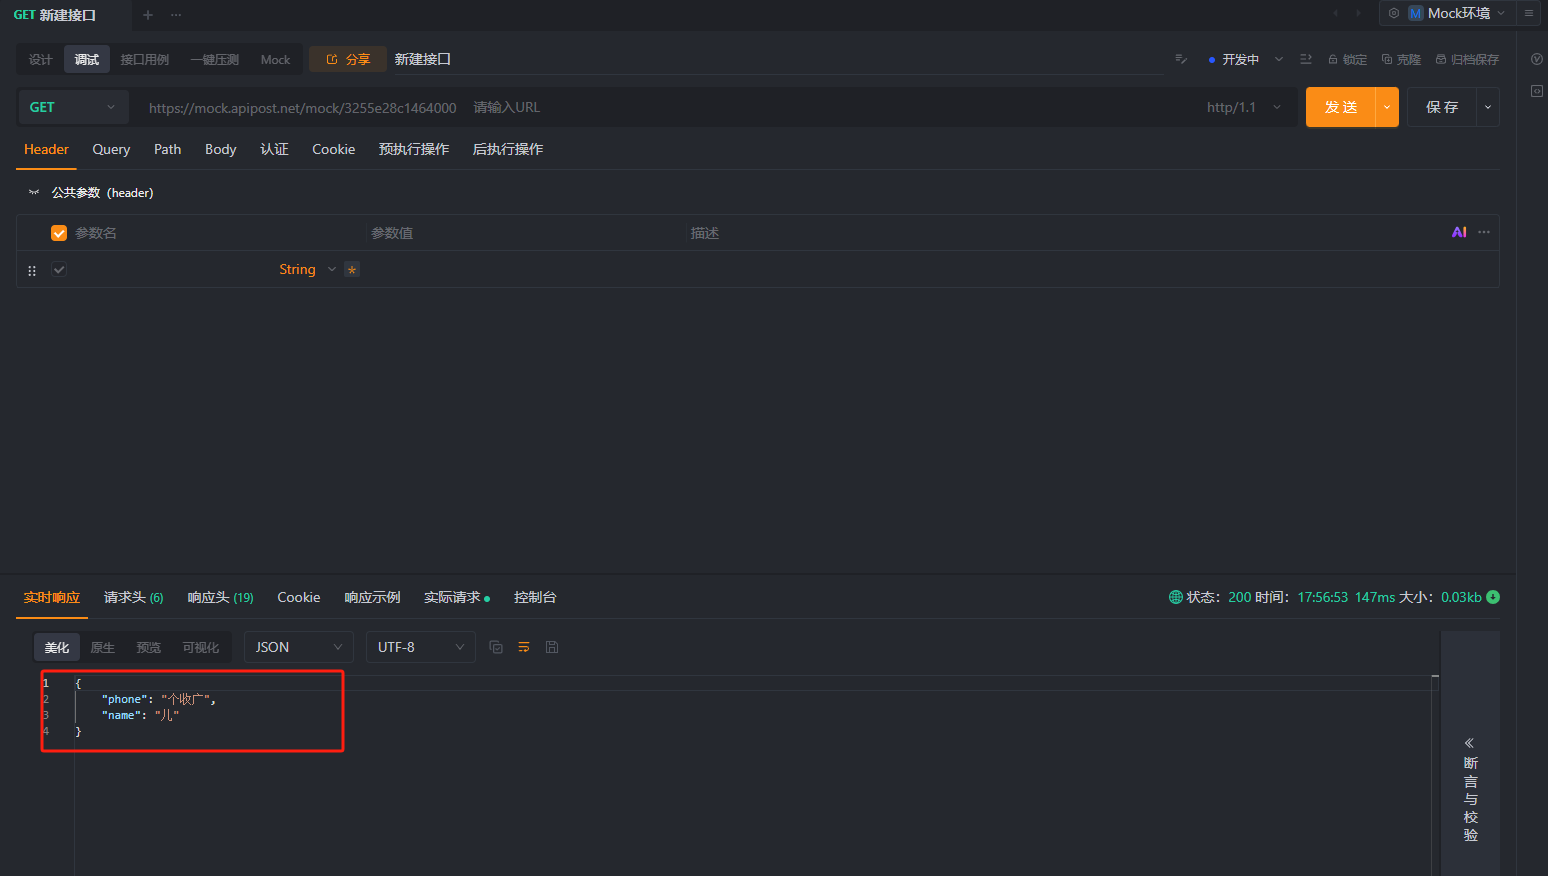This screenshot has height=876, width=1548.
Task: Select the Mock mode tab
Action: 275,59
